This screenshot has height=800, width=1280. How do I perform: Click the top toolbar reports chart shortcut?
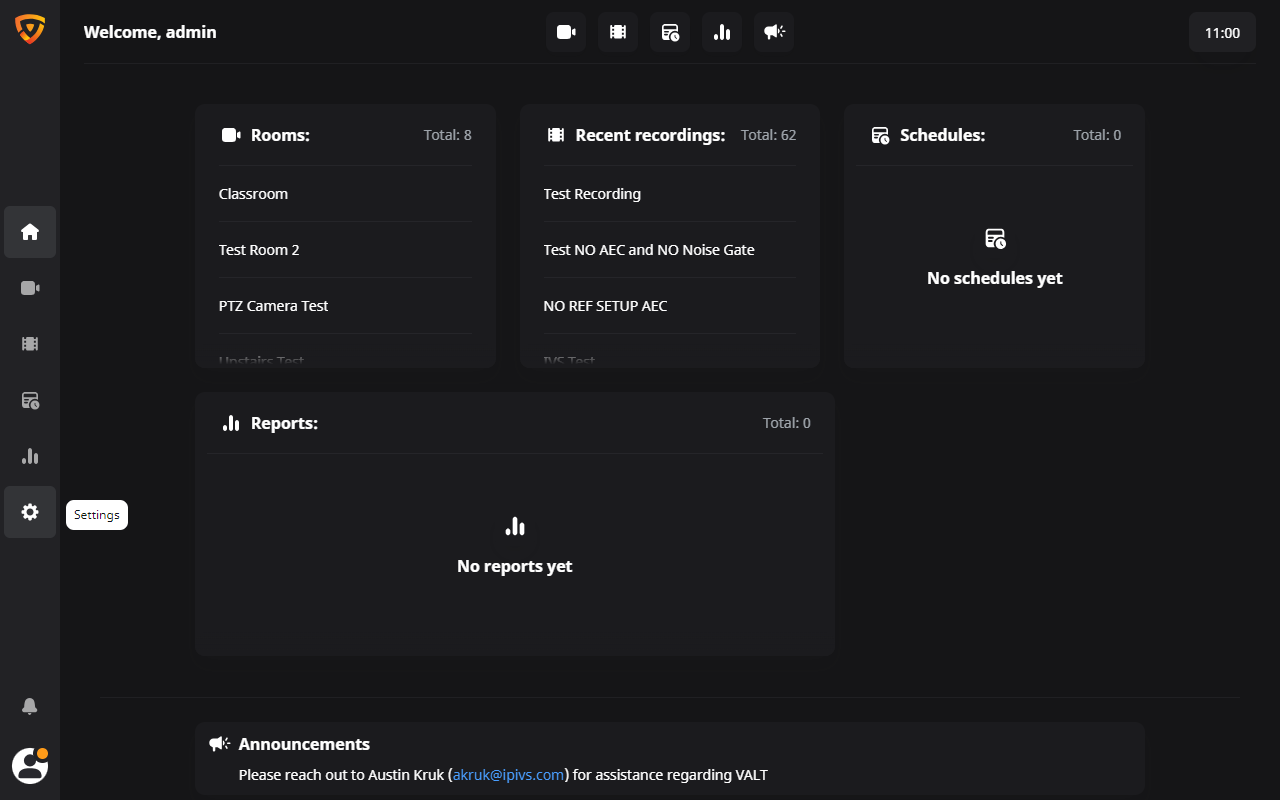[722, 32]
